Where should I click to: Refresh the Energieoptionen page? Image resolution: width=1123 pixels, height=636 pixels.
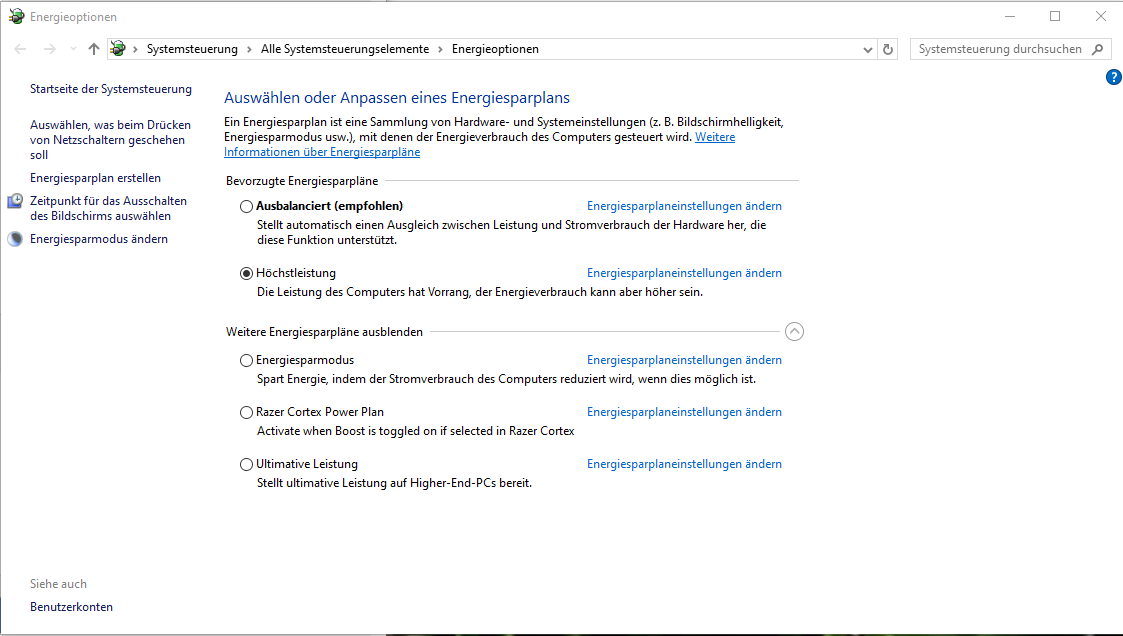click(x=888, y=49)
